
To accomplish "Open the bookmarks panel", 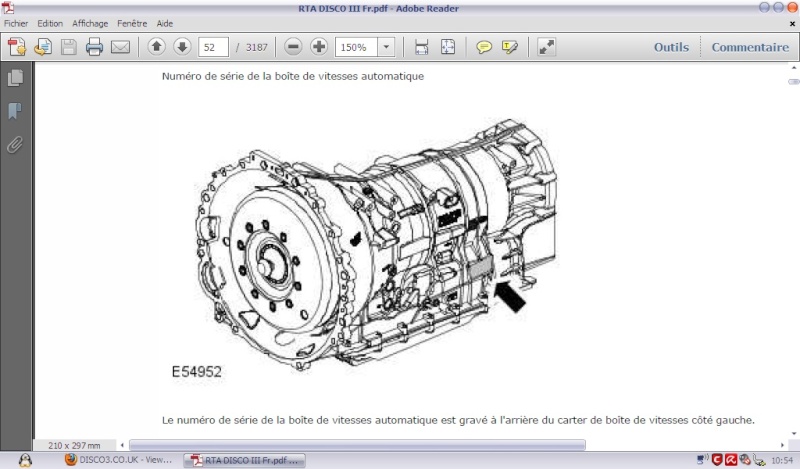I will (x=15, y=111).
